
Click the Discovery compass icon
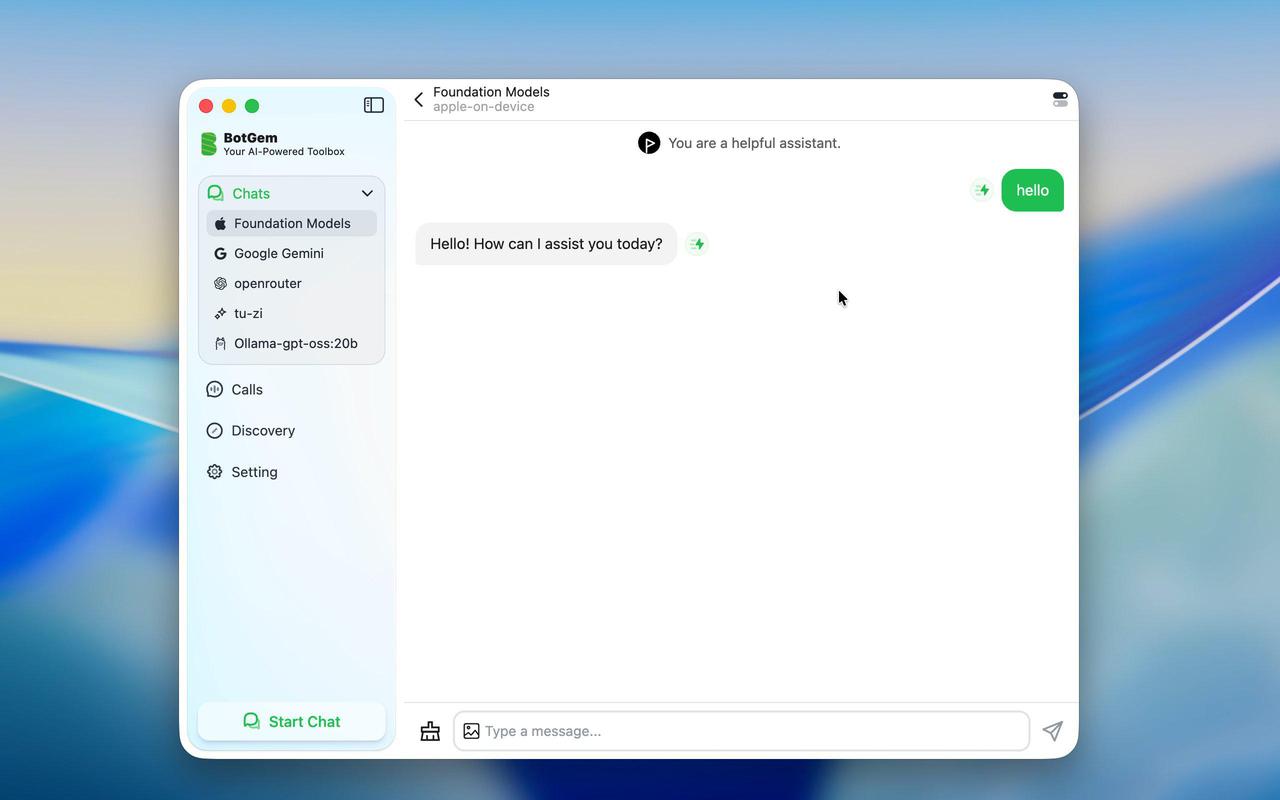click(x=214, y=431)
